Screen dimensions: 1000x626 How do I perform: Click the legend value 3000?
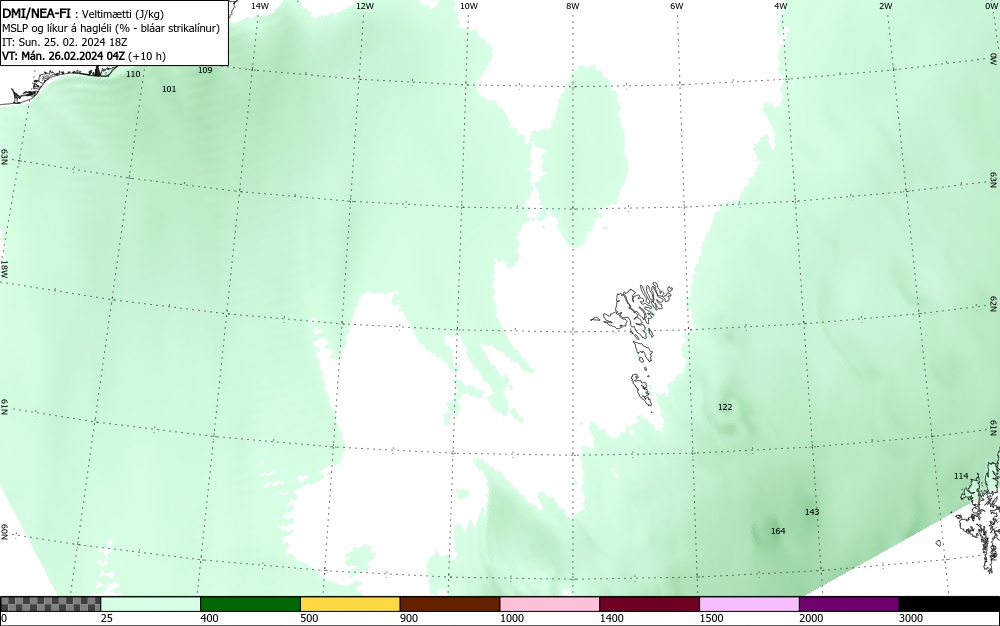[911, 618]
